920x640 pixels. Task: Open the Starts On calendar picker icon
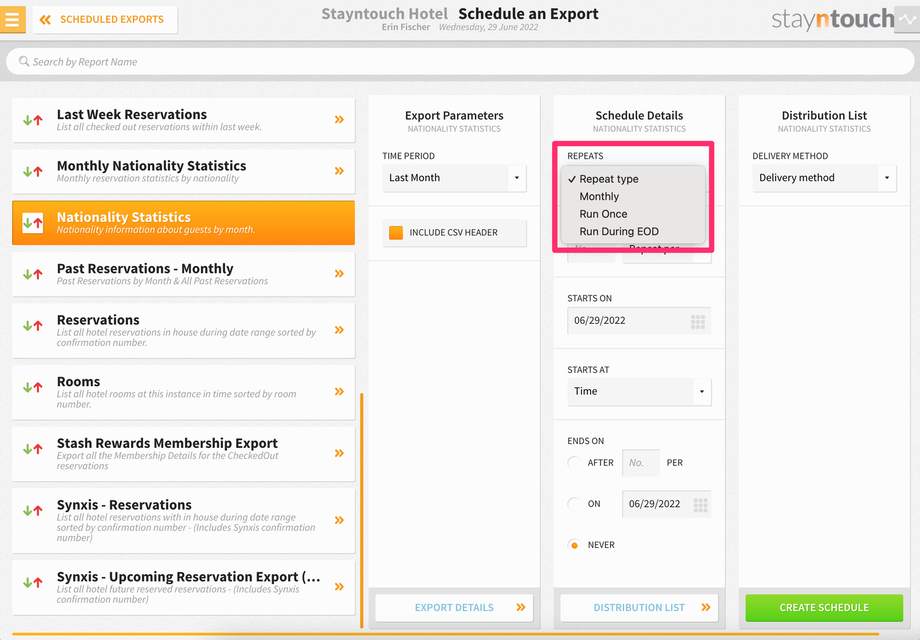coord(698,321)
